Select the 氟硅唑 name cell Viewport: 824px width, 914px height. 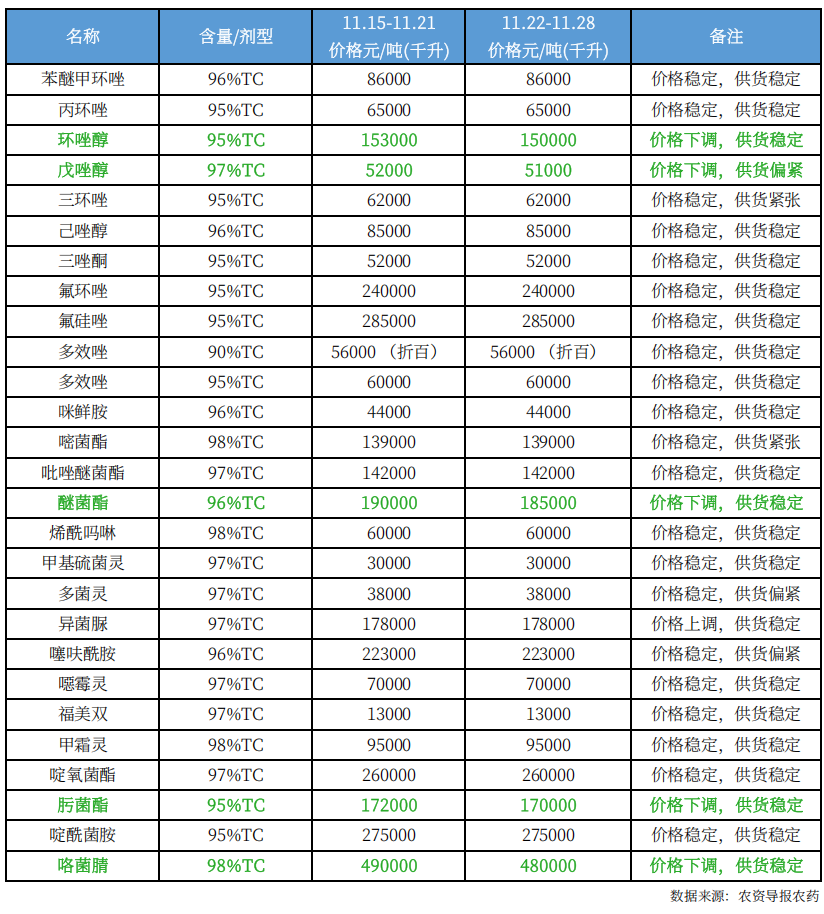[82, 321]
